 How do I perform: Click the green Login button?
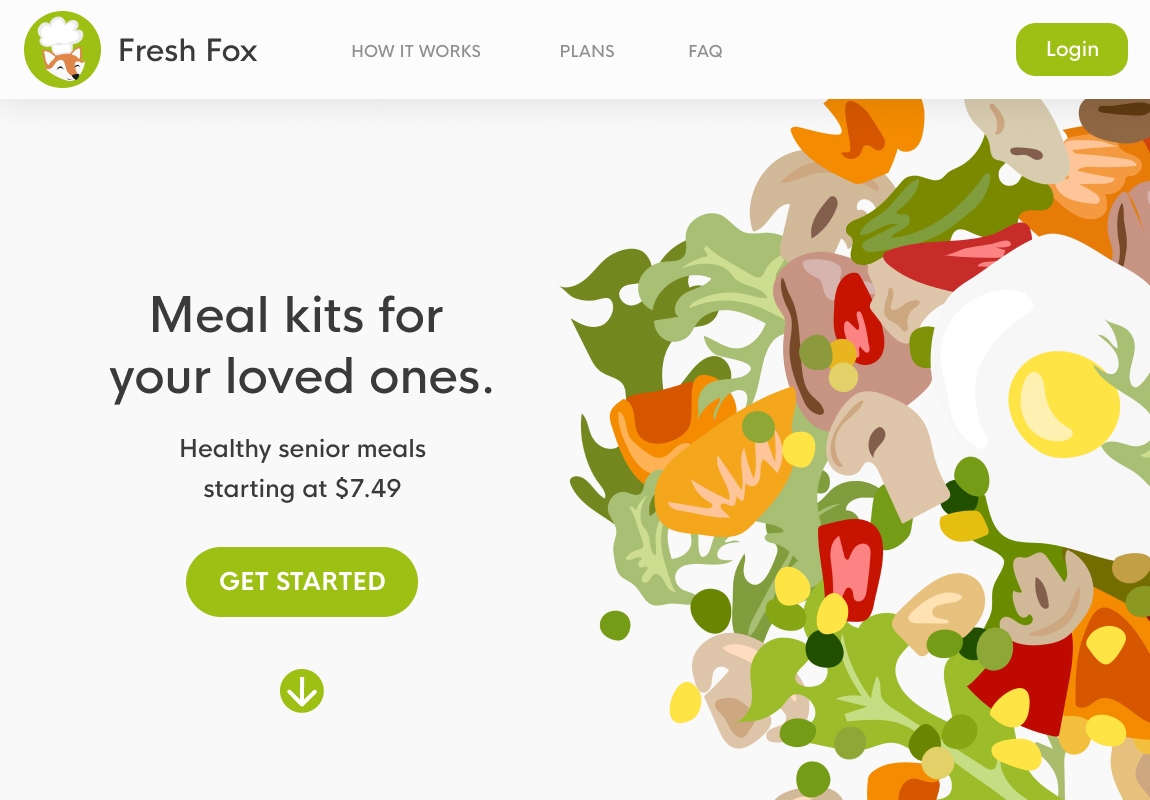(1072, 49)
